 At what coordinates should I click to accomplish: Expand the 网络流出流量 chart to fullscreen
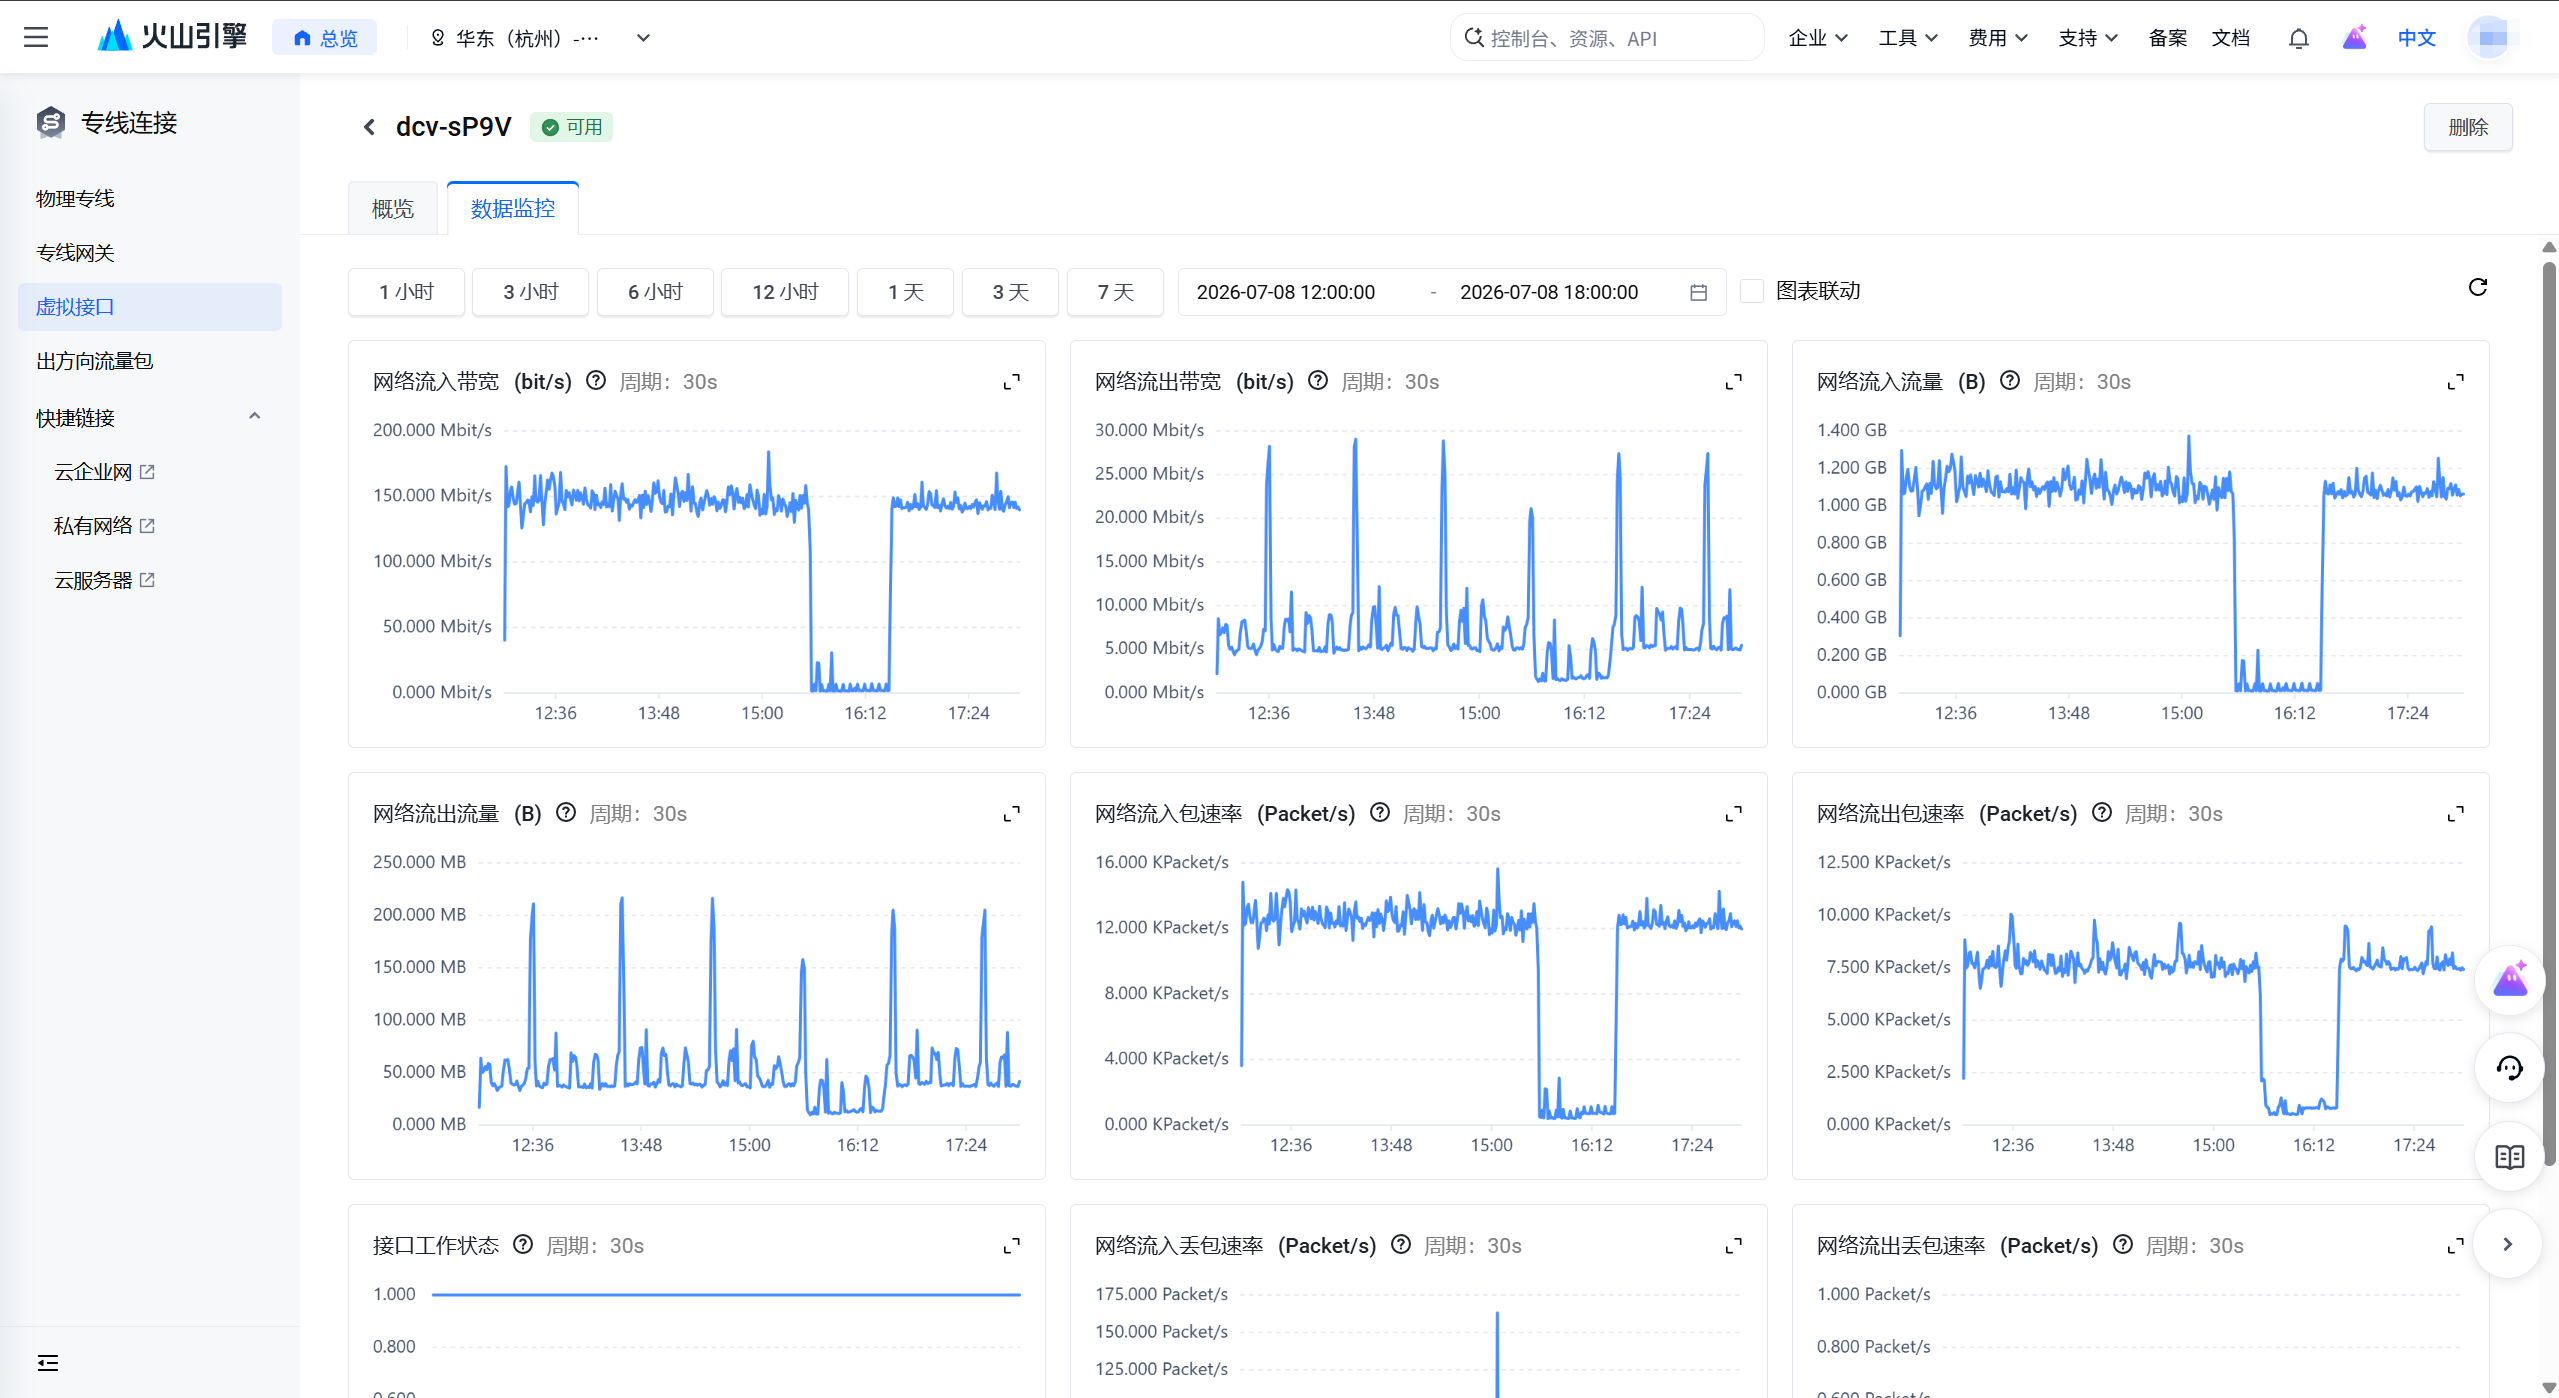[x=1012, y=814]
